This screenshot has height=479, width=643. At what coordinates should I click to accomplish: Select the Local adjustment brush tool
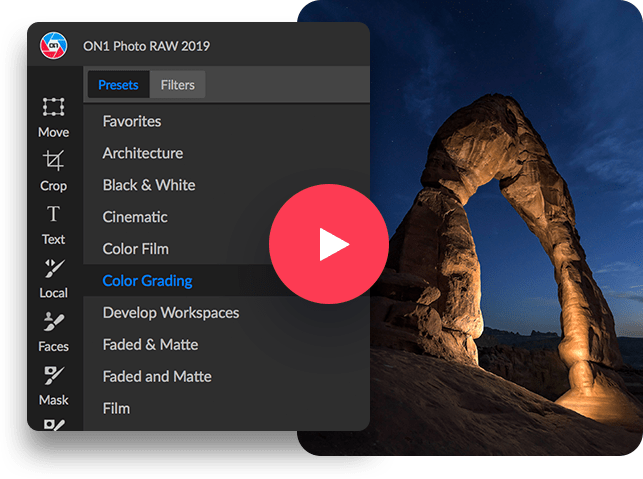point(54,278)
